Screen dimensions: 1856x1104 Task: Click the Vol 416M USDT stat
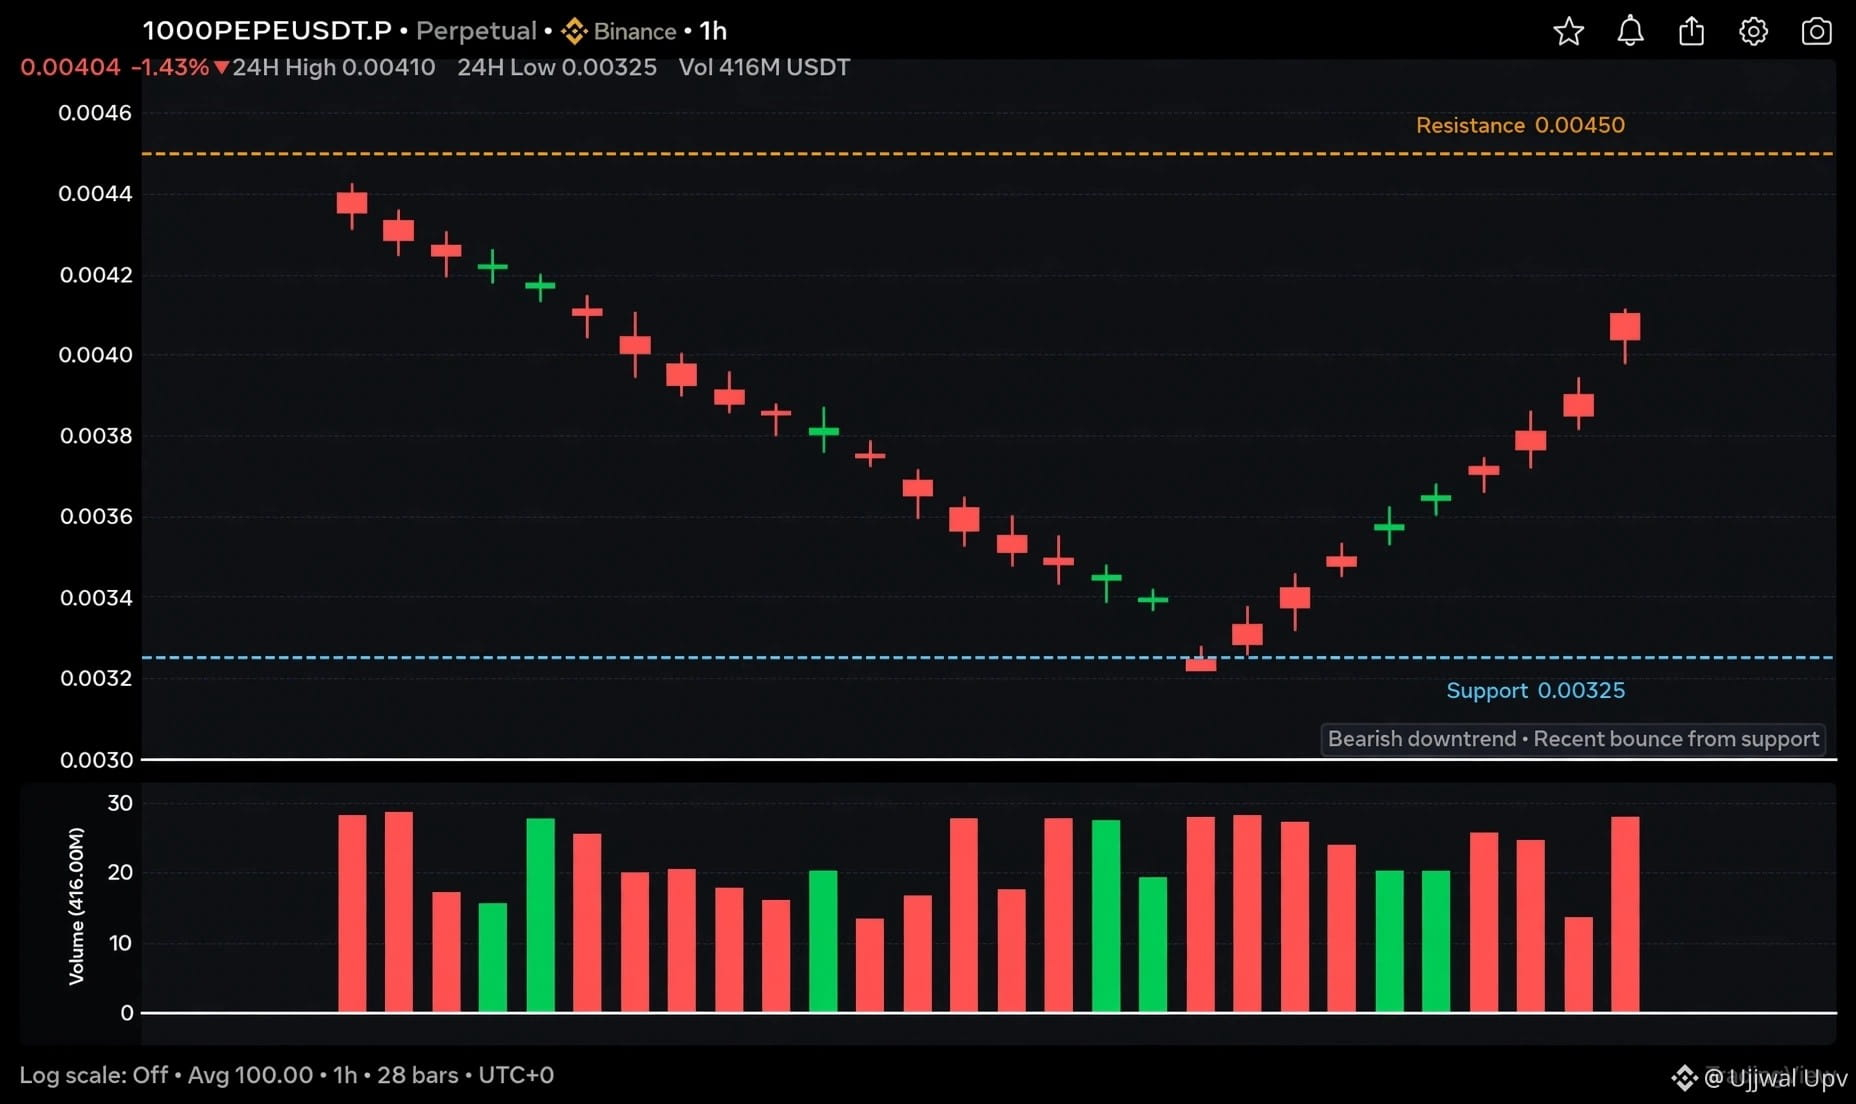tap(764, 67)
